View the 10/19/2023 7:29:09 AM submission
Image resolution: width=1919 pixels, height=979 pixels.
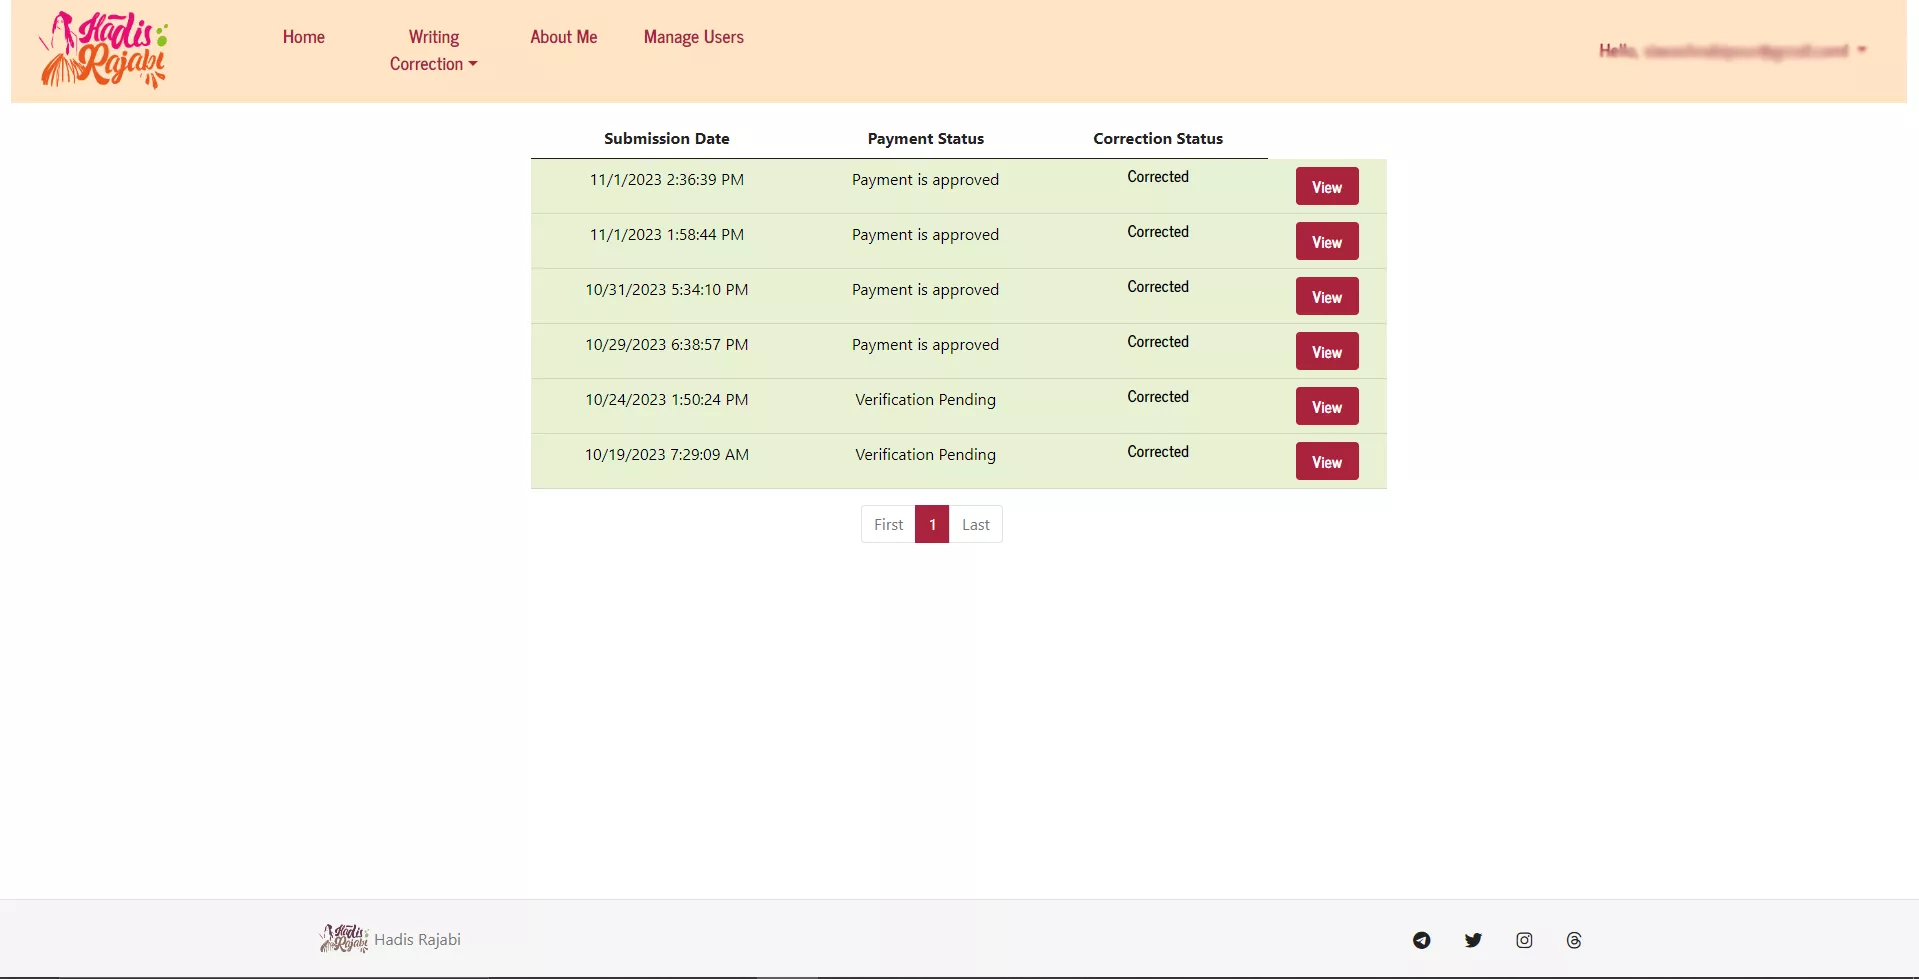tap(1326, 462)
